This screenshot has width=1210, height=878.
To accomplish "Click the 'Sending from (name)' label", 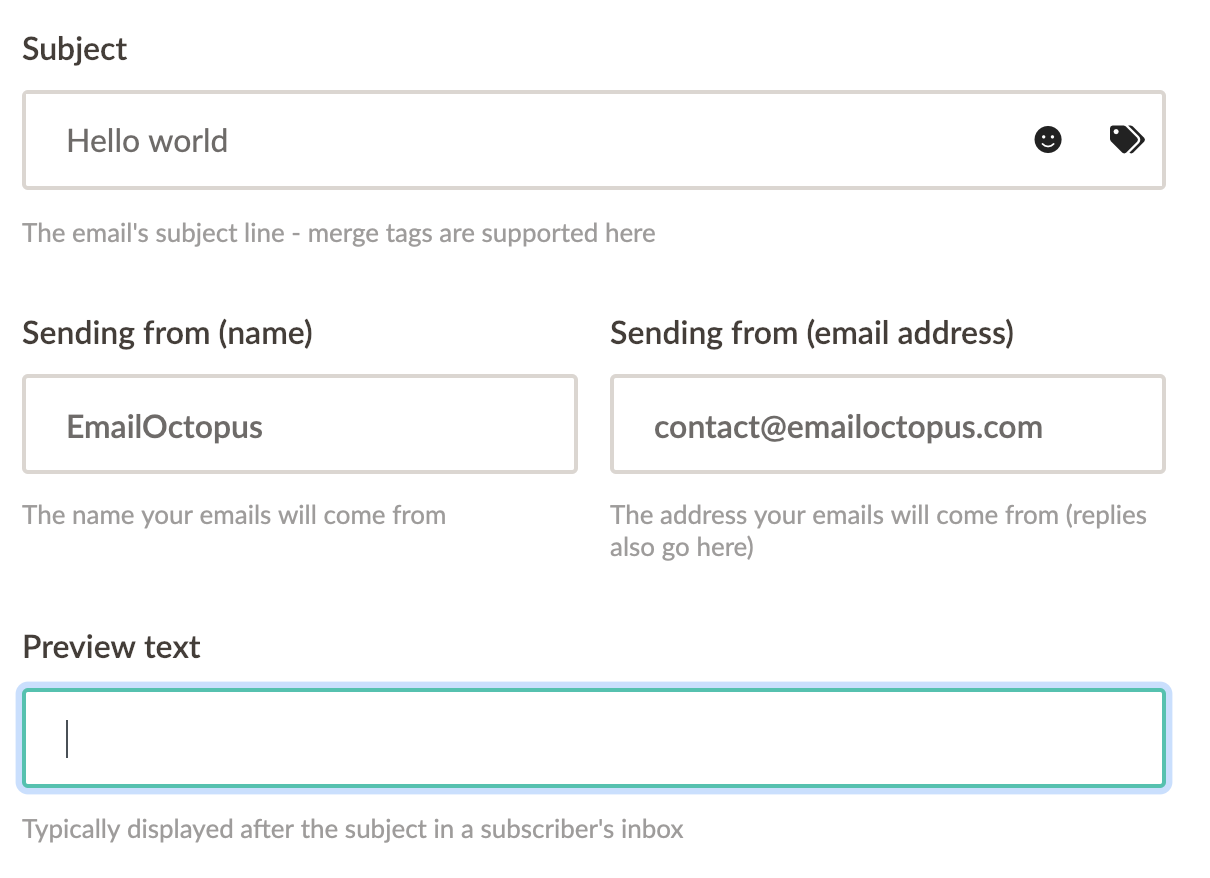I will tap(168, 332).
